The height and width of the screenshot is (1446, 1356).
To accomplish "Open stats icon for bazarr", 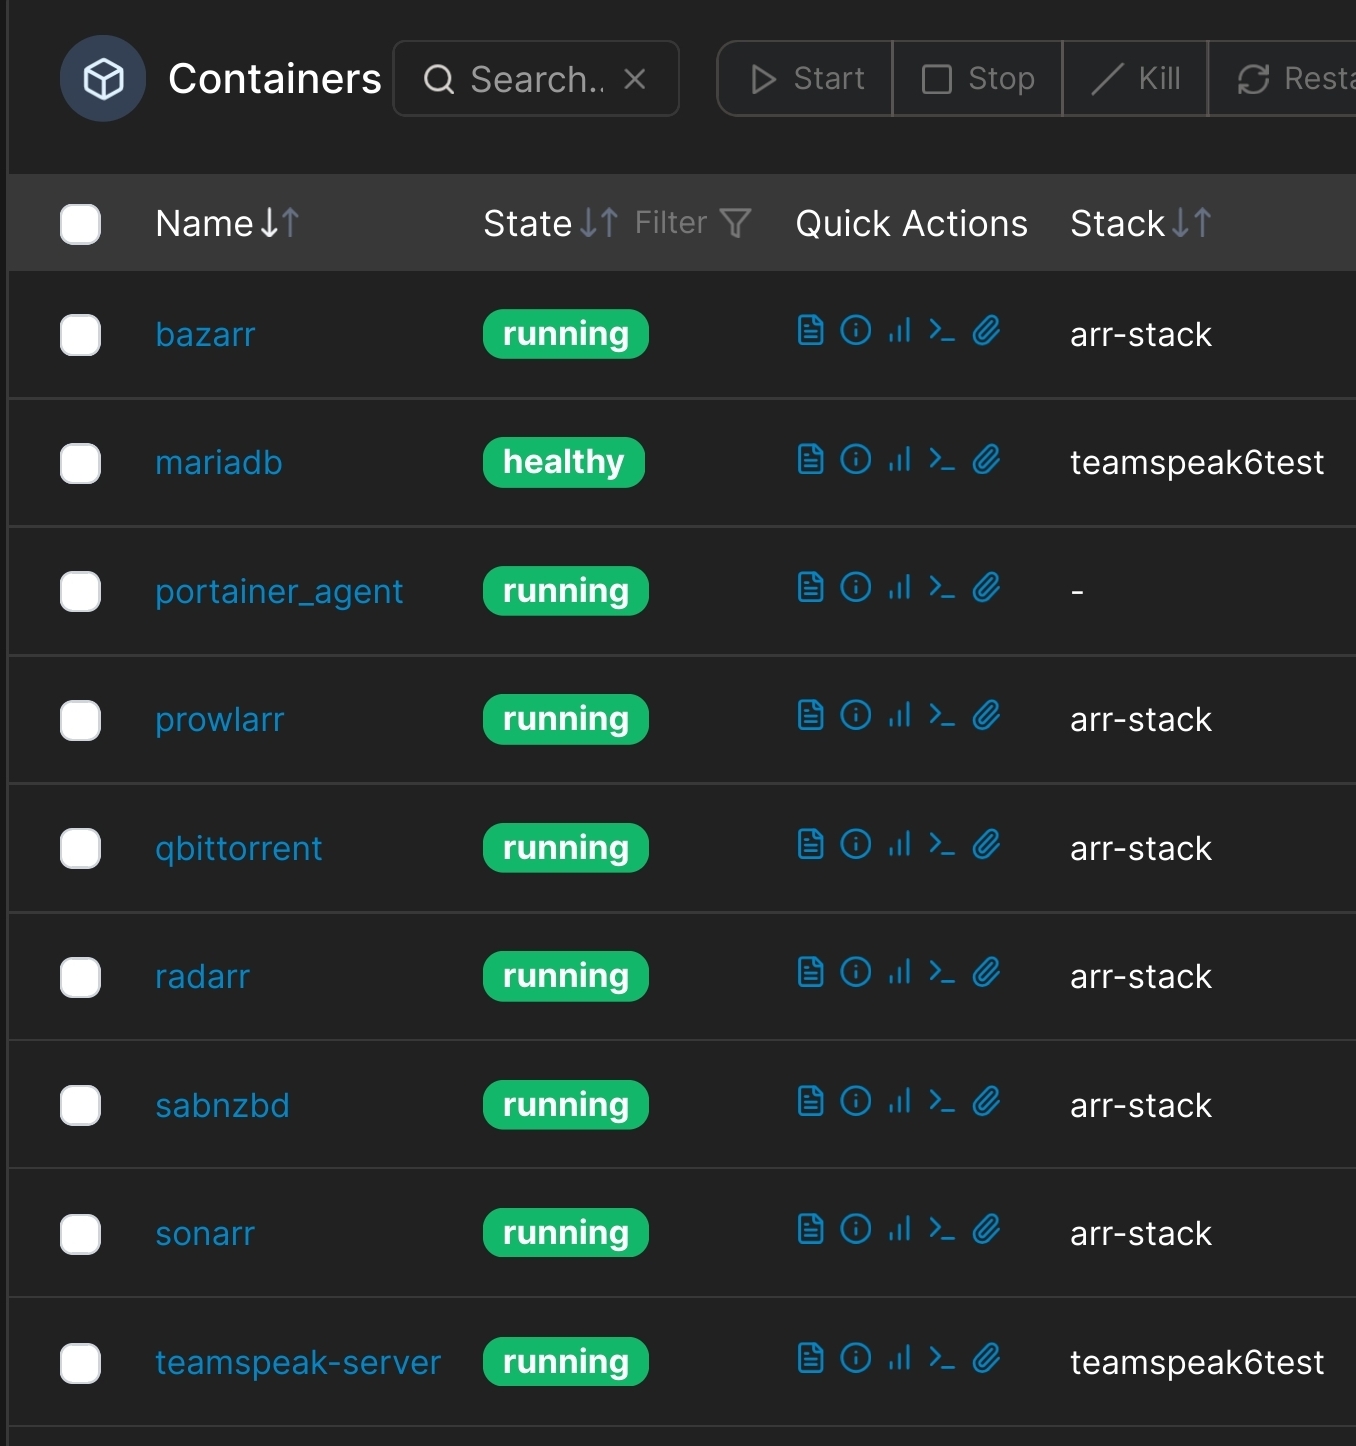I will (900, 330).
